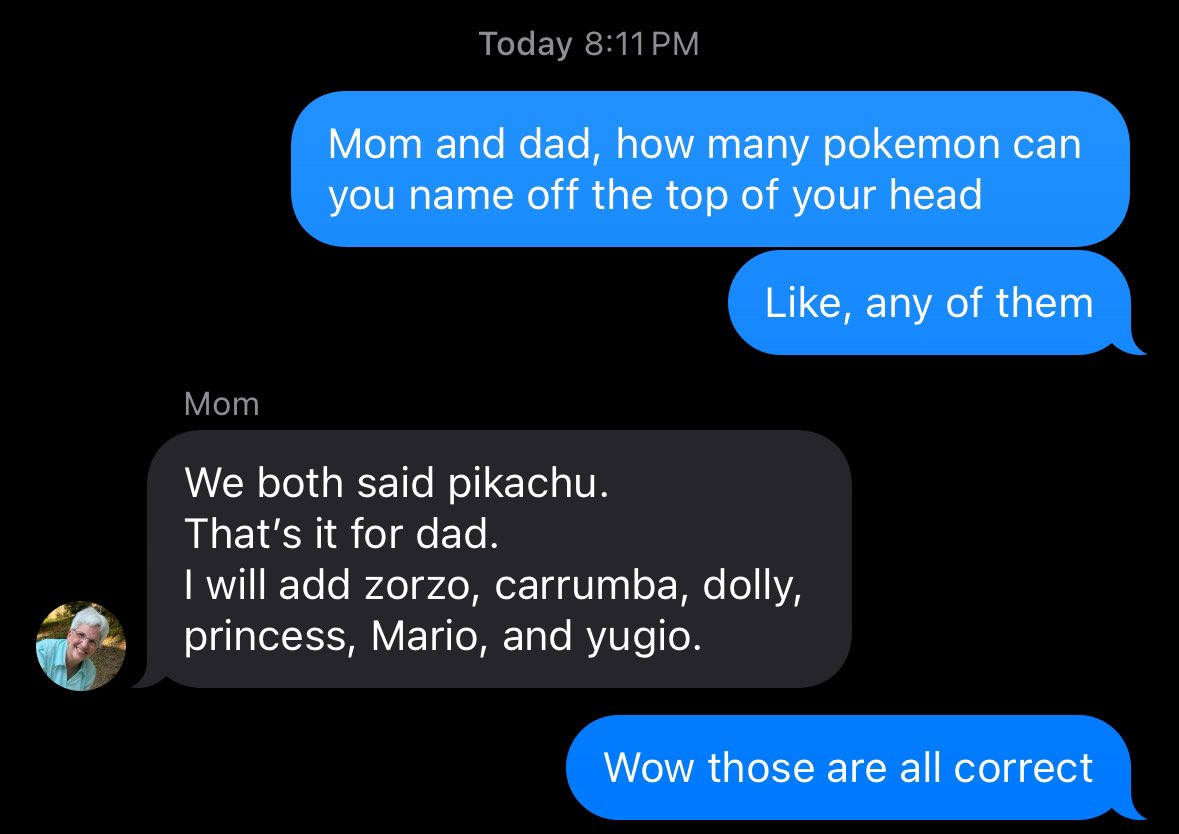
Task: Select the "Mom and dad, how many pokemon" bubble
Action: pos(710,169)
